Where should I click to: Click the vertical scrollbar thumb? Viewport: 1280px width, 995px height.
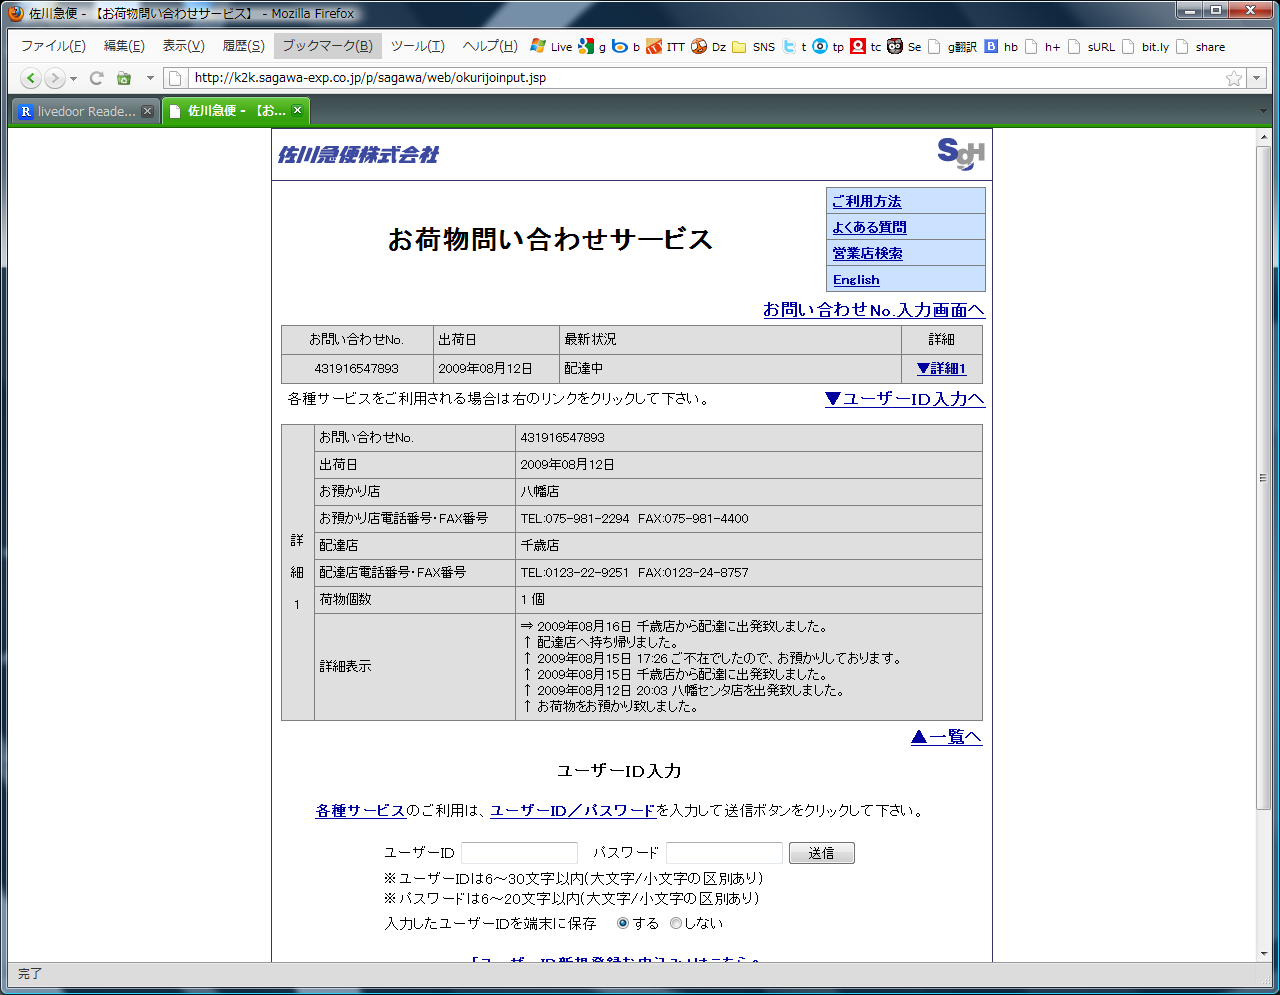1264,478
